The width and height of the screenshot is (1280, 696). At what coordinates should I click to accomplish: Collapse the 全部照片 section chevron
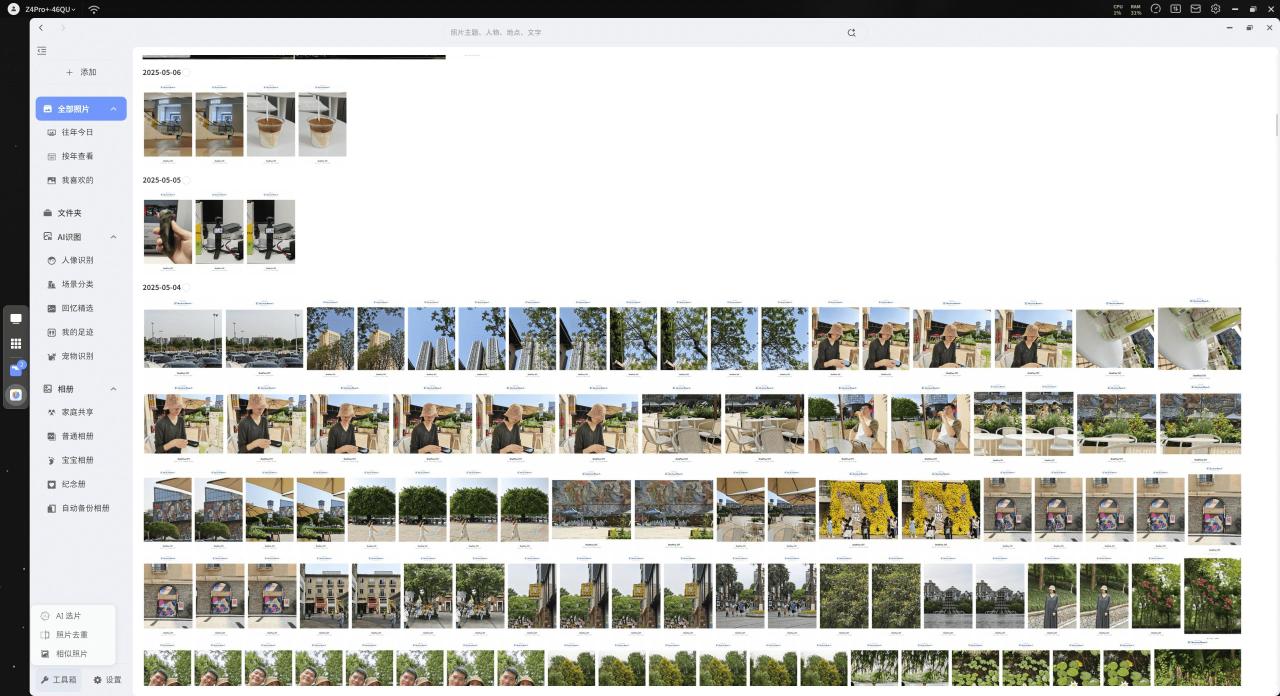[113, 109]
